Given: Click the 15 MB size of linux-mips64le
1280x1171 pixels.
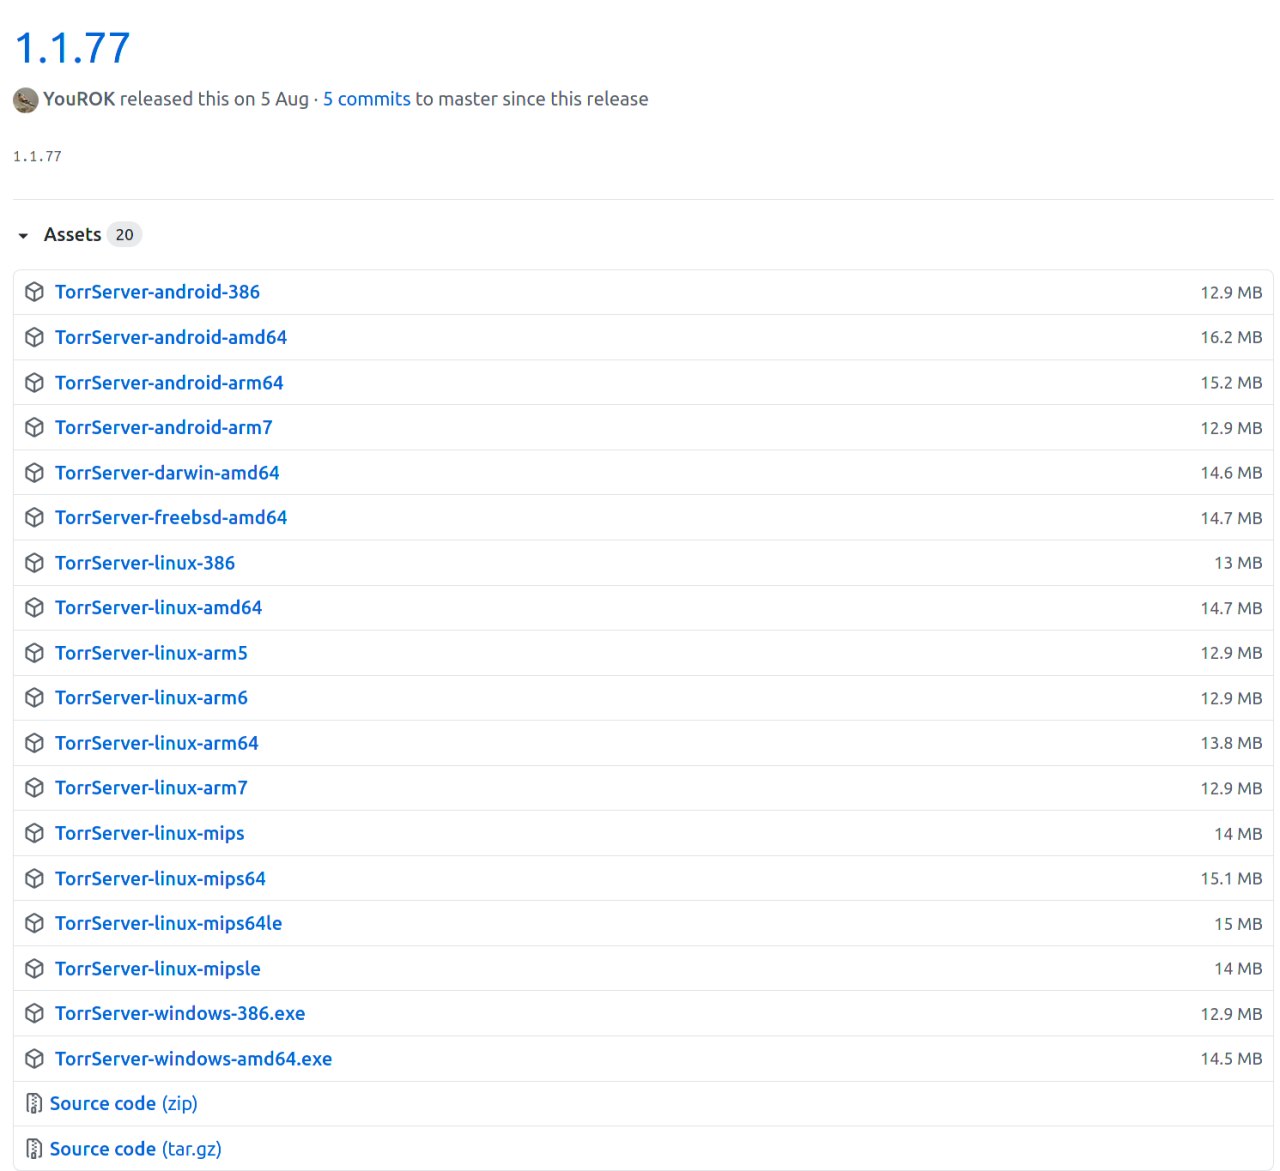Looking at the screenshot, I should pos(1238,924).
